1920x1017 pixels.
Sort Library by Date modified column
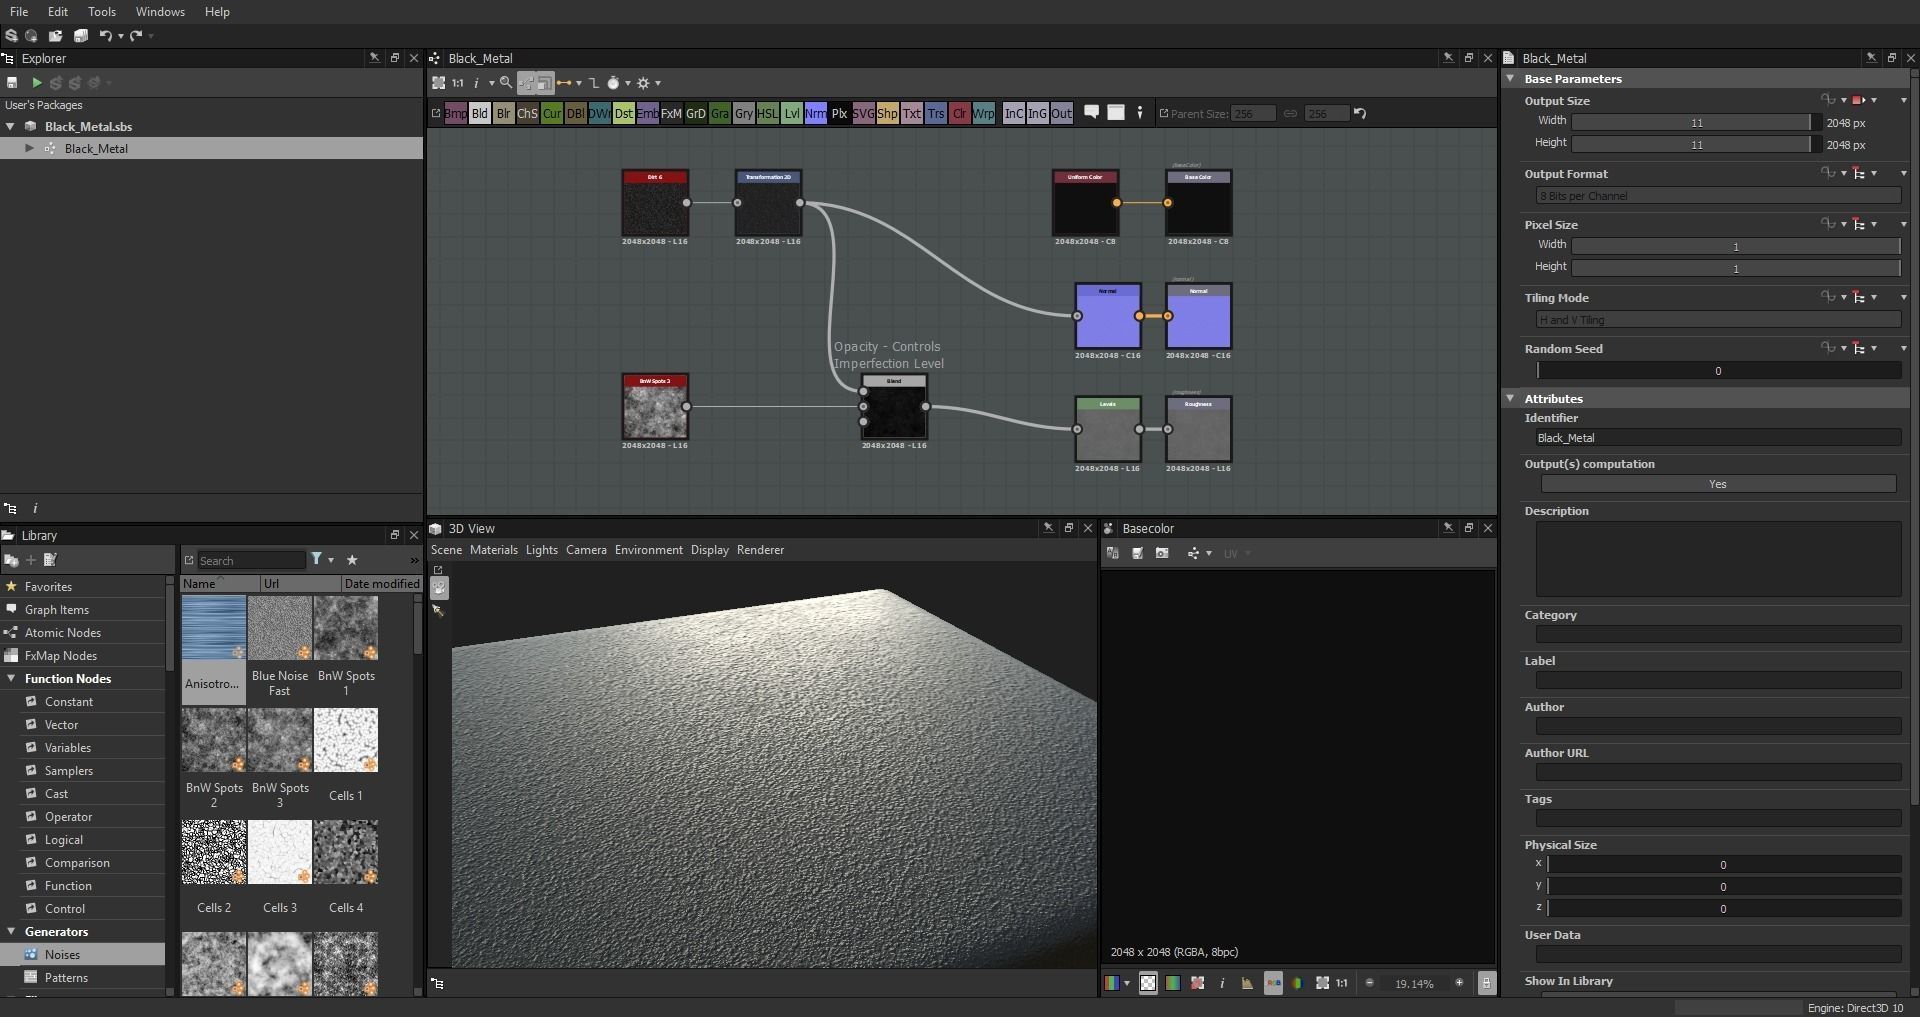click(381, 584)
